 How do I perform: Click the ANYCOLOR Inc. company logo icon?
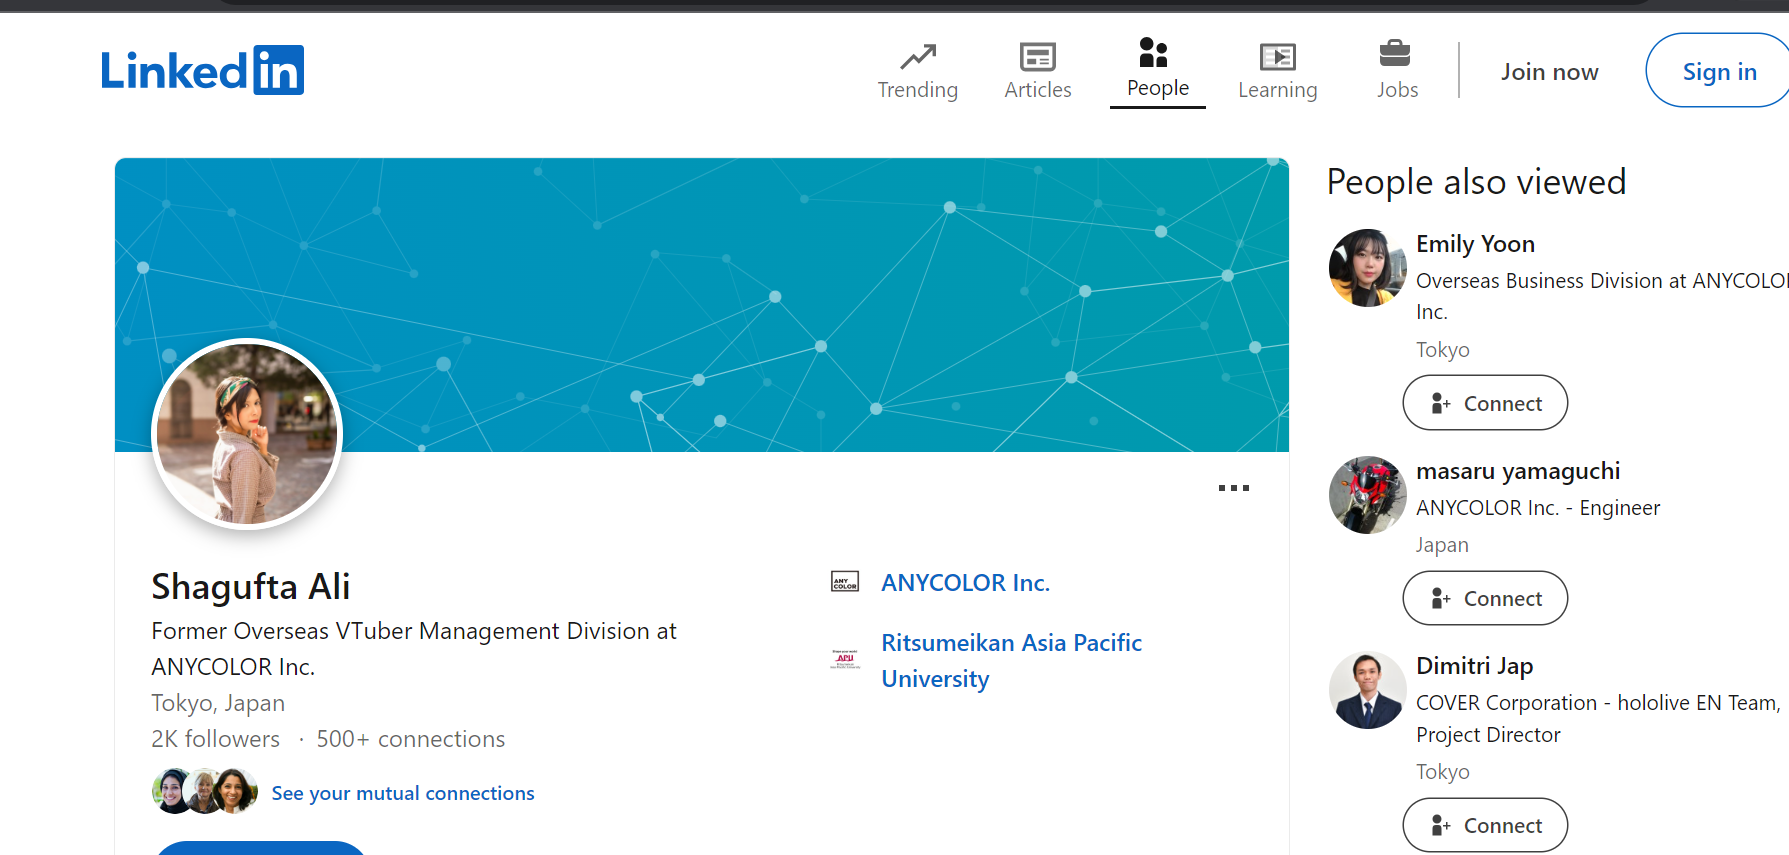845,582
